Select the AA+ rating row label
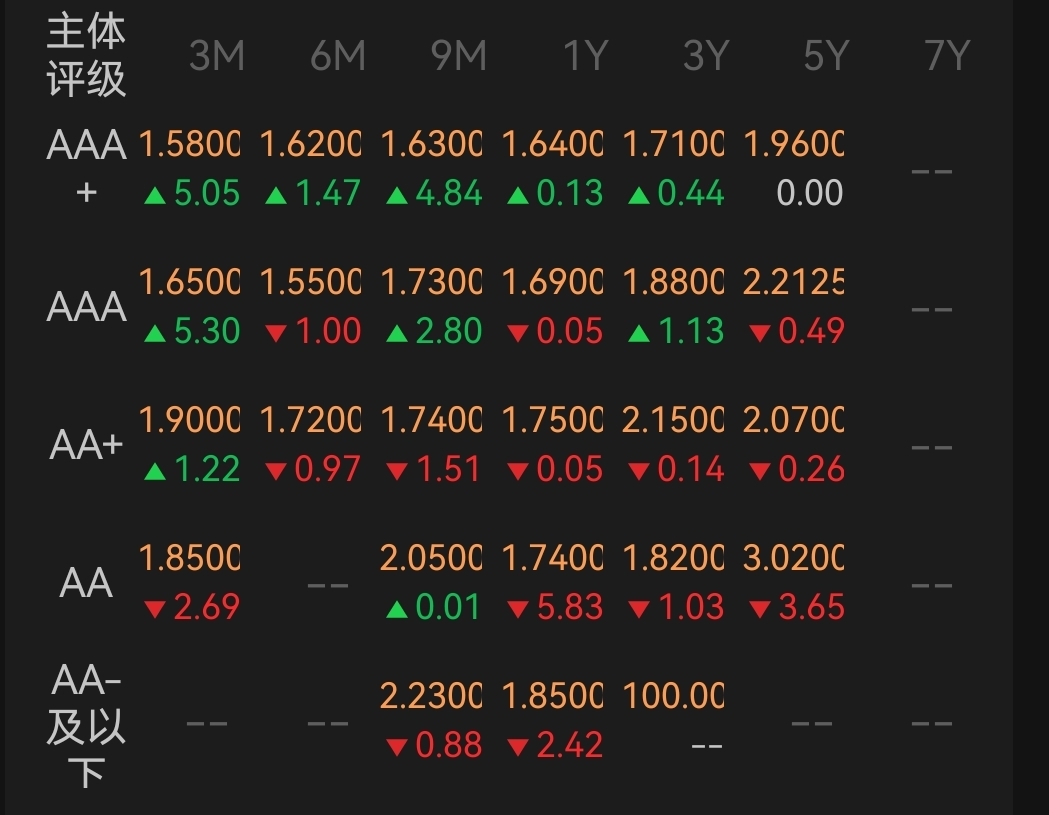The width and height of the screenshot is (1049, 815). coord(86,445)
